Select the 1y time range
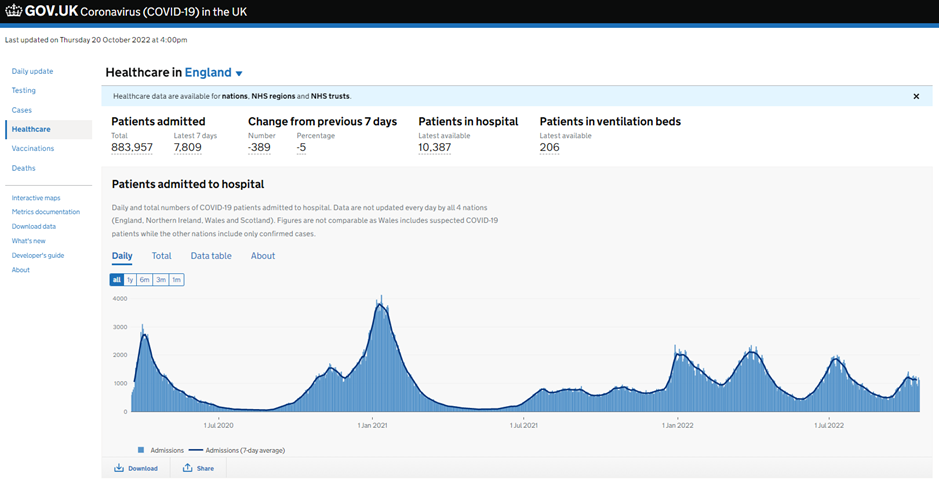 [130, 280]
